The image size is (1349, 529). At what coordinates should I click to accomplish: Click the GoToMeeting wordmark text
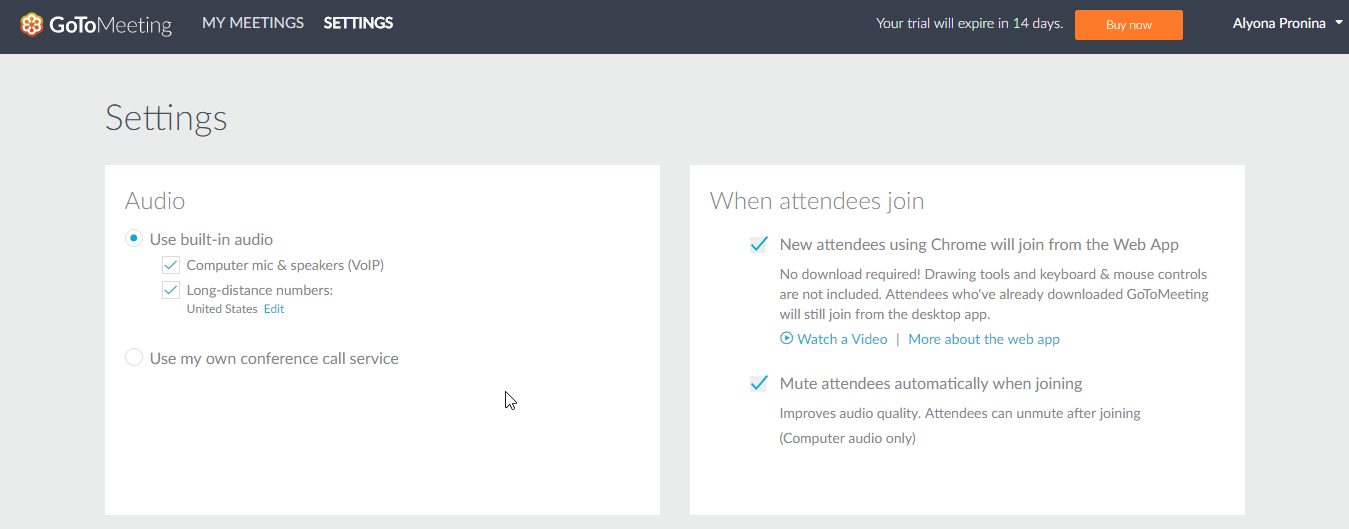click(110, 25)
